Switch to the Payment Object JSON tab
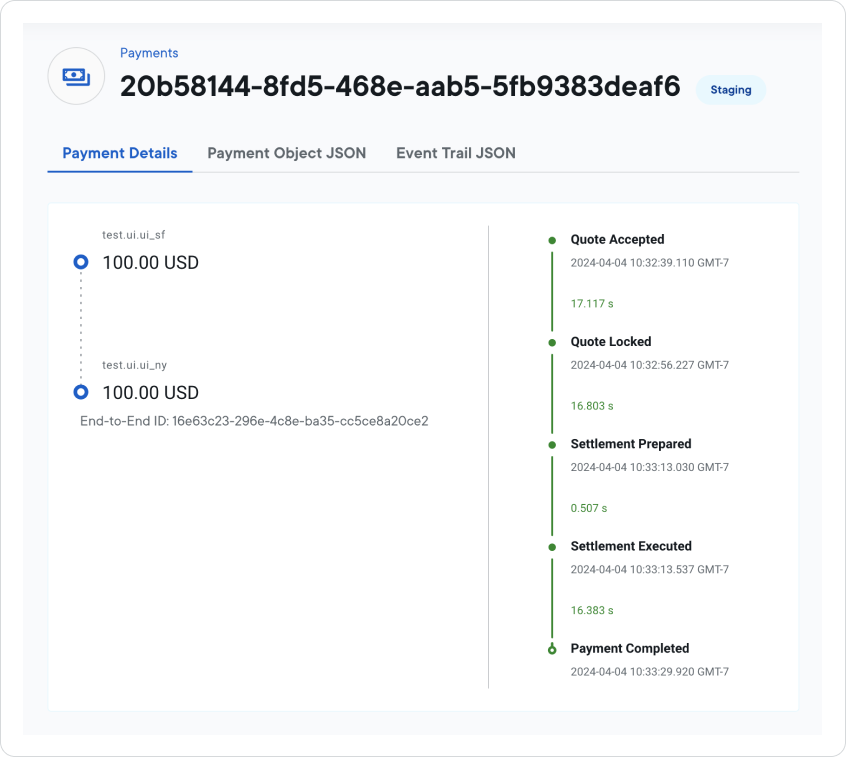The image size is (846, 758). click(286, 153)
